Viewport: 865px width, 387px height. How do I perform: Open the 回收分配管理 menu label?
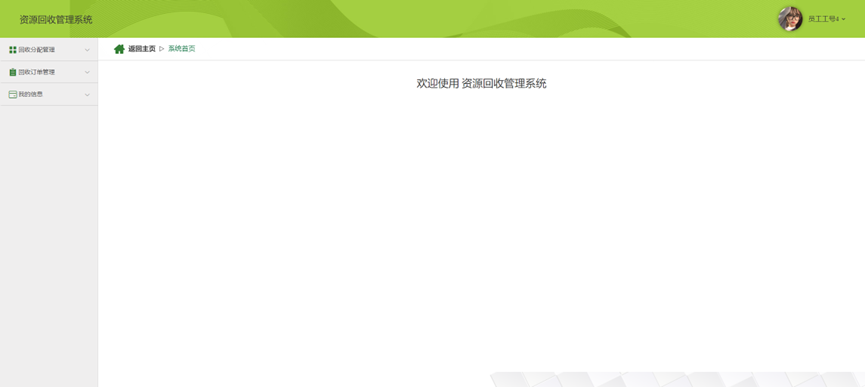[36, 50]
